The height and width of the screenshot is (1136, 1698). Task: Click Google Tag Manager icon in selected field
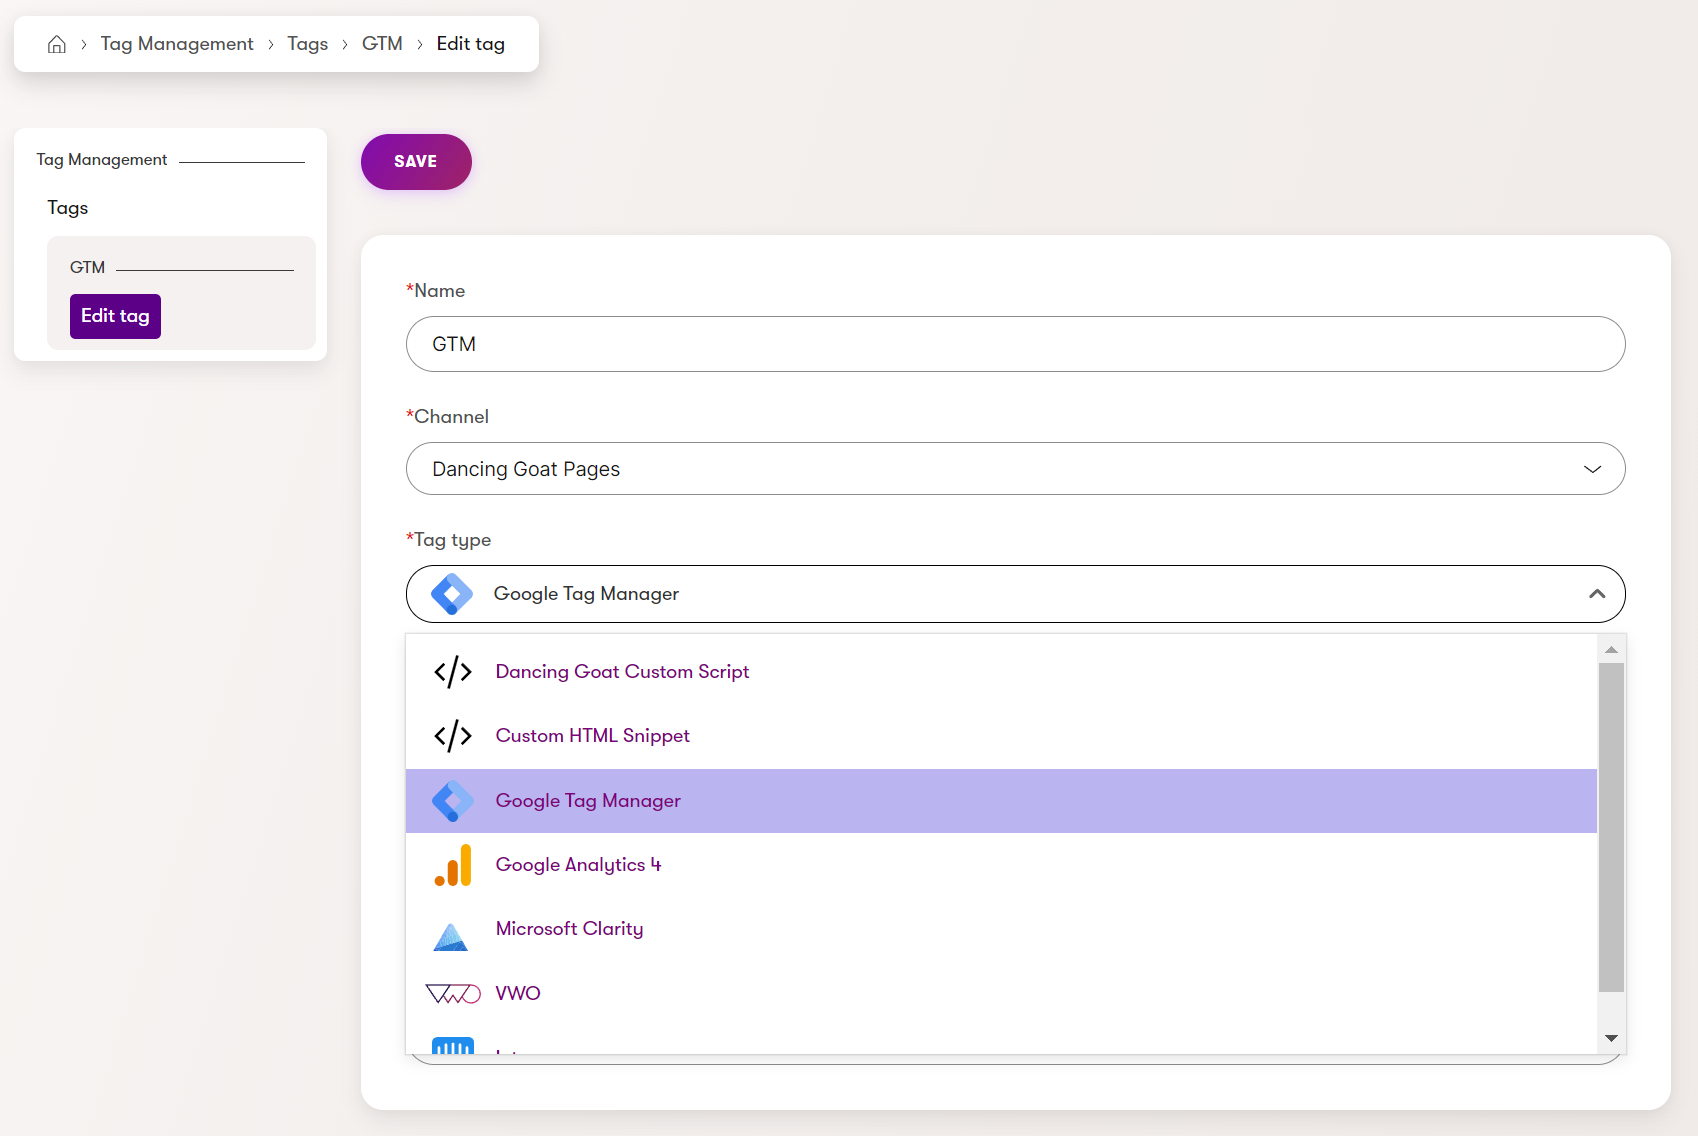[452, 594]
